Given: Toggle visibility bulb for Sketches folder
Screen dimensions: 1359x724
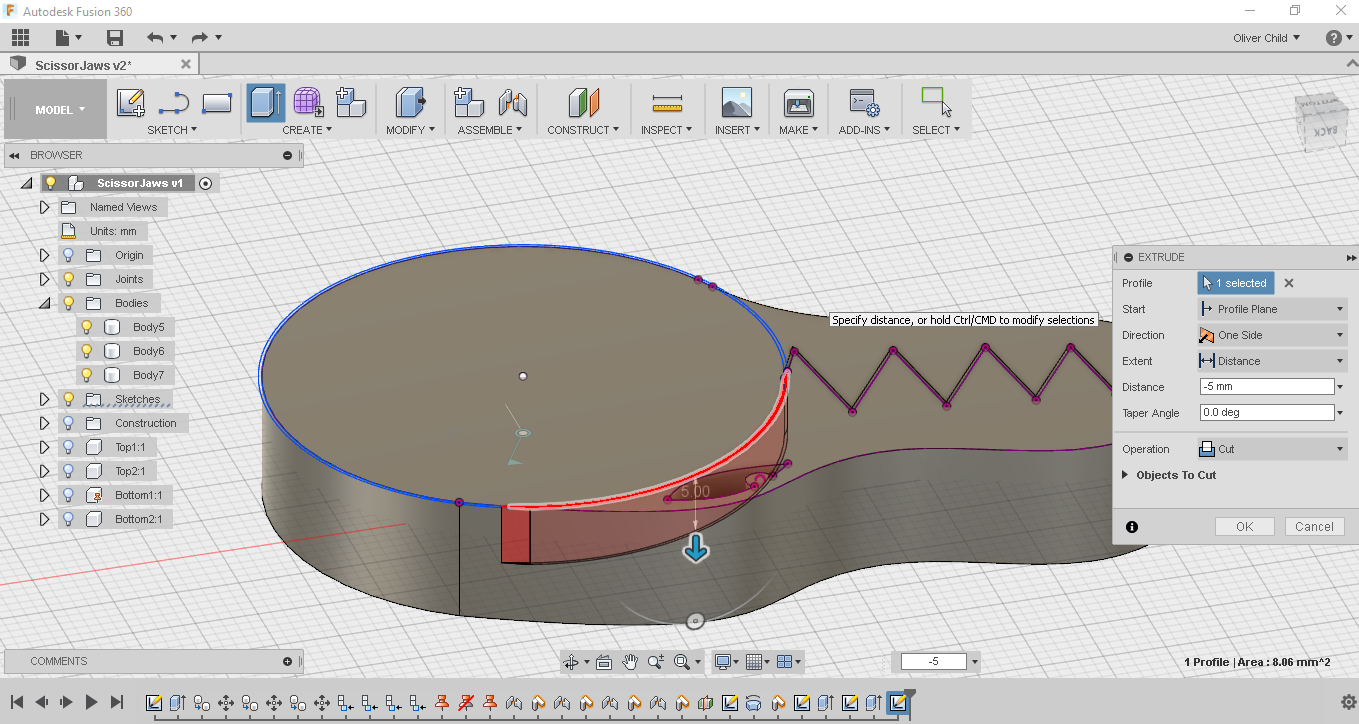Looking at the screenshot, I should click(69, 399).
